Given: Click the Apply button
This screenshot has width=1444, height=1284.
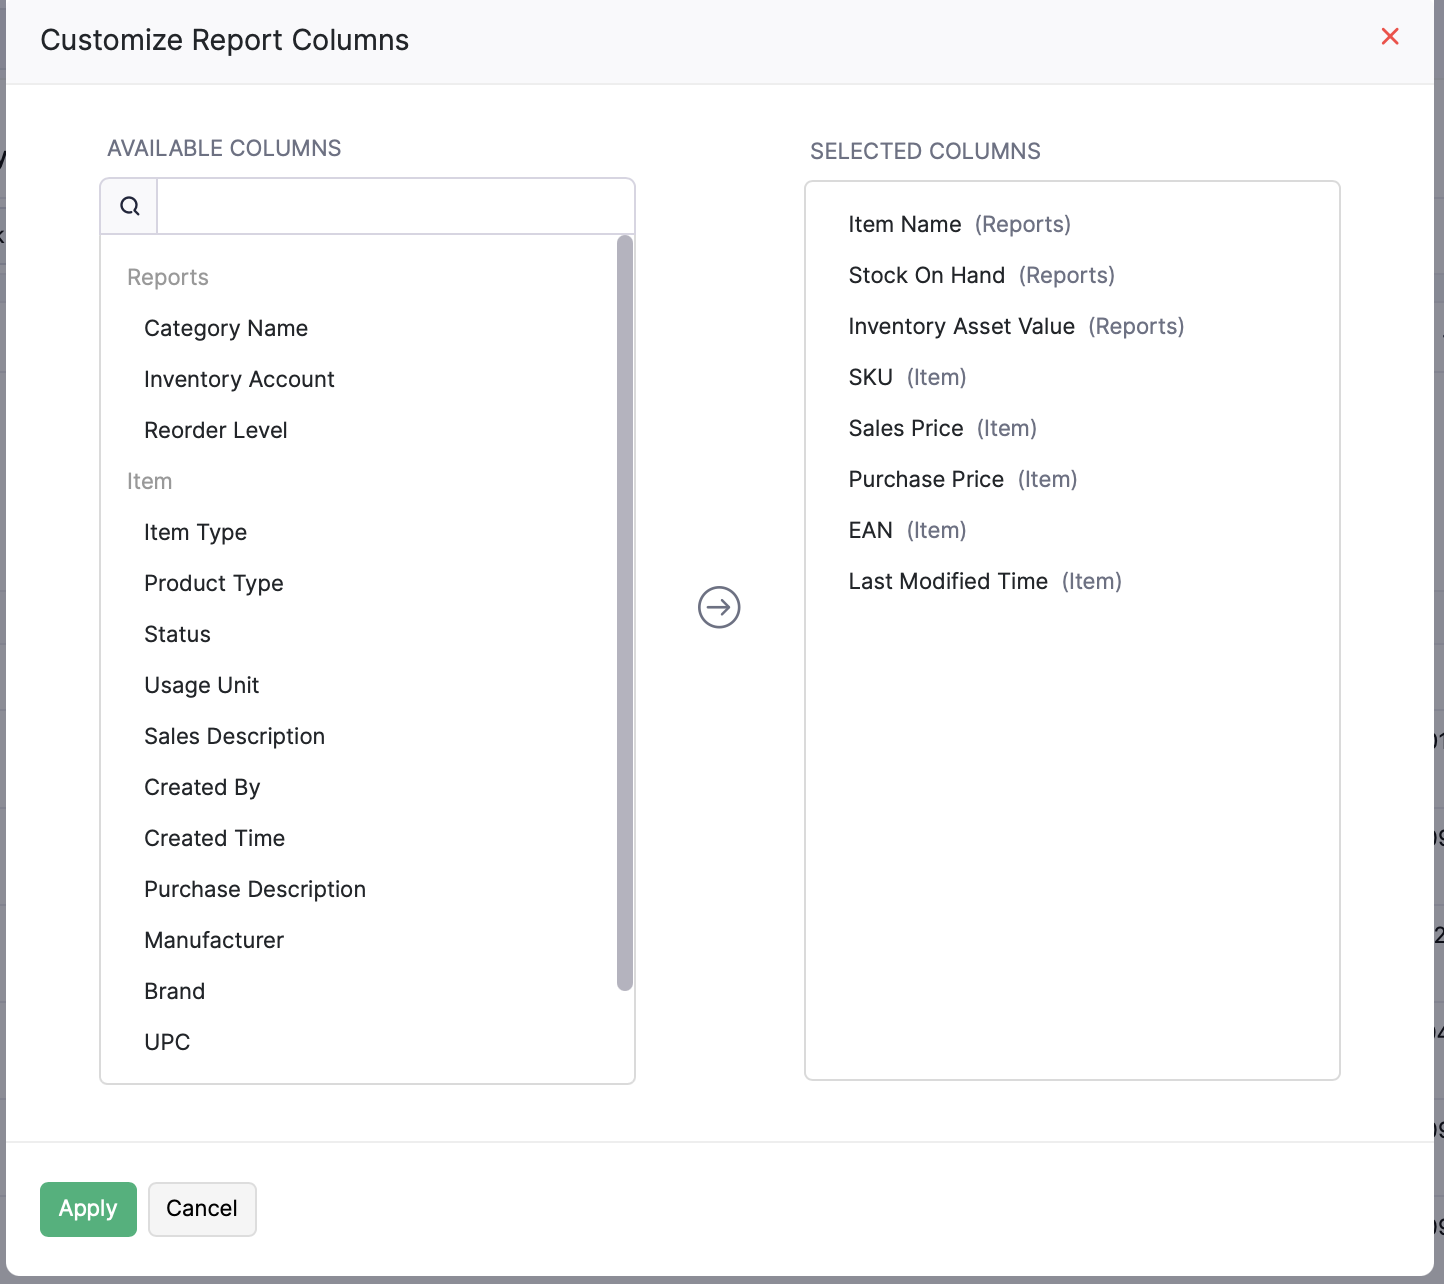Looking at the screenshot, I should 88,1209.
